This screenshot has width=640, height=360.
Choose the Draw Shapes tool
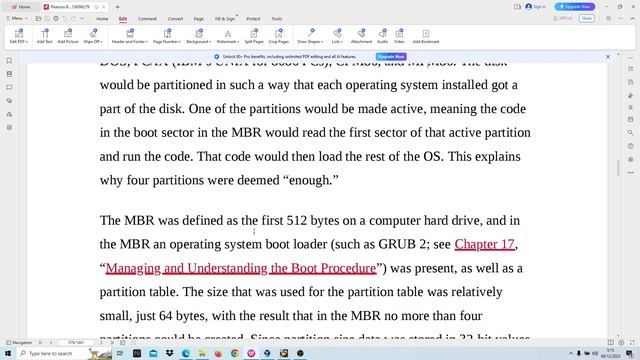click(x=310, y=36)
